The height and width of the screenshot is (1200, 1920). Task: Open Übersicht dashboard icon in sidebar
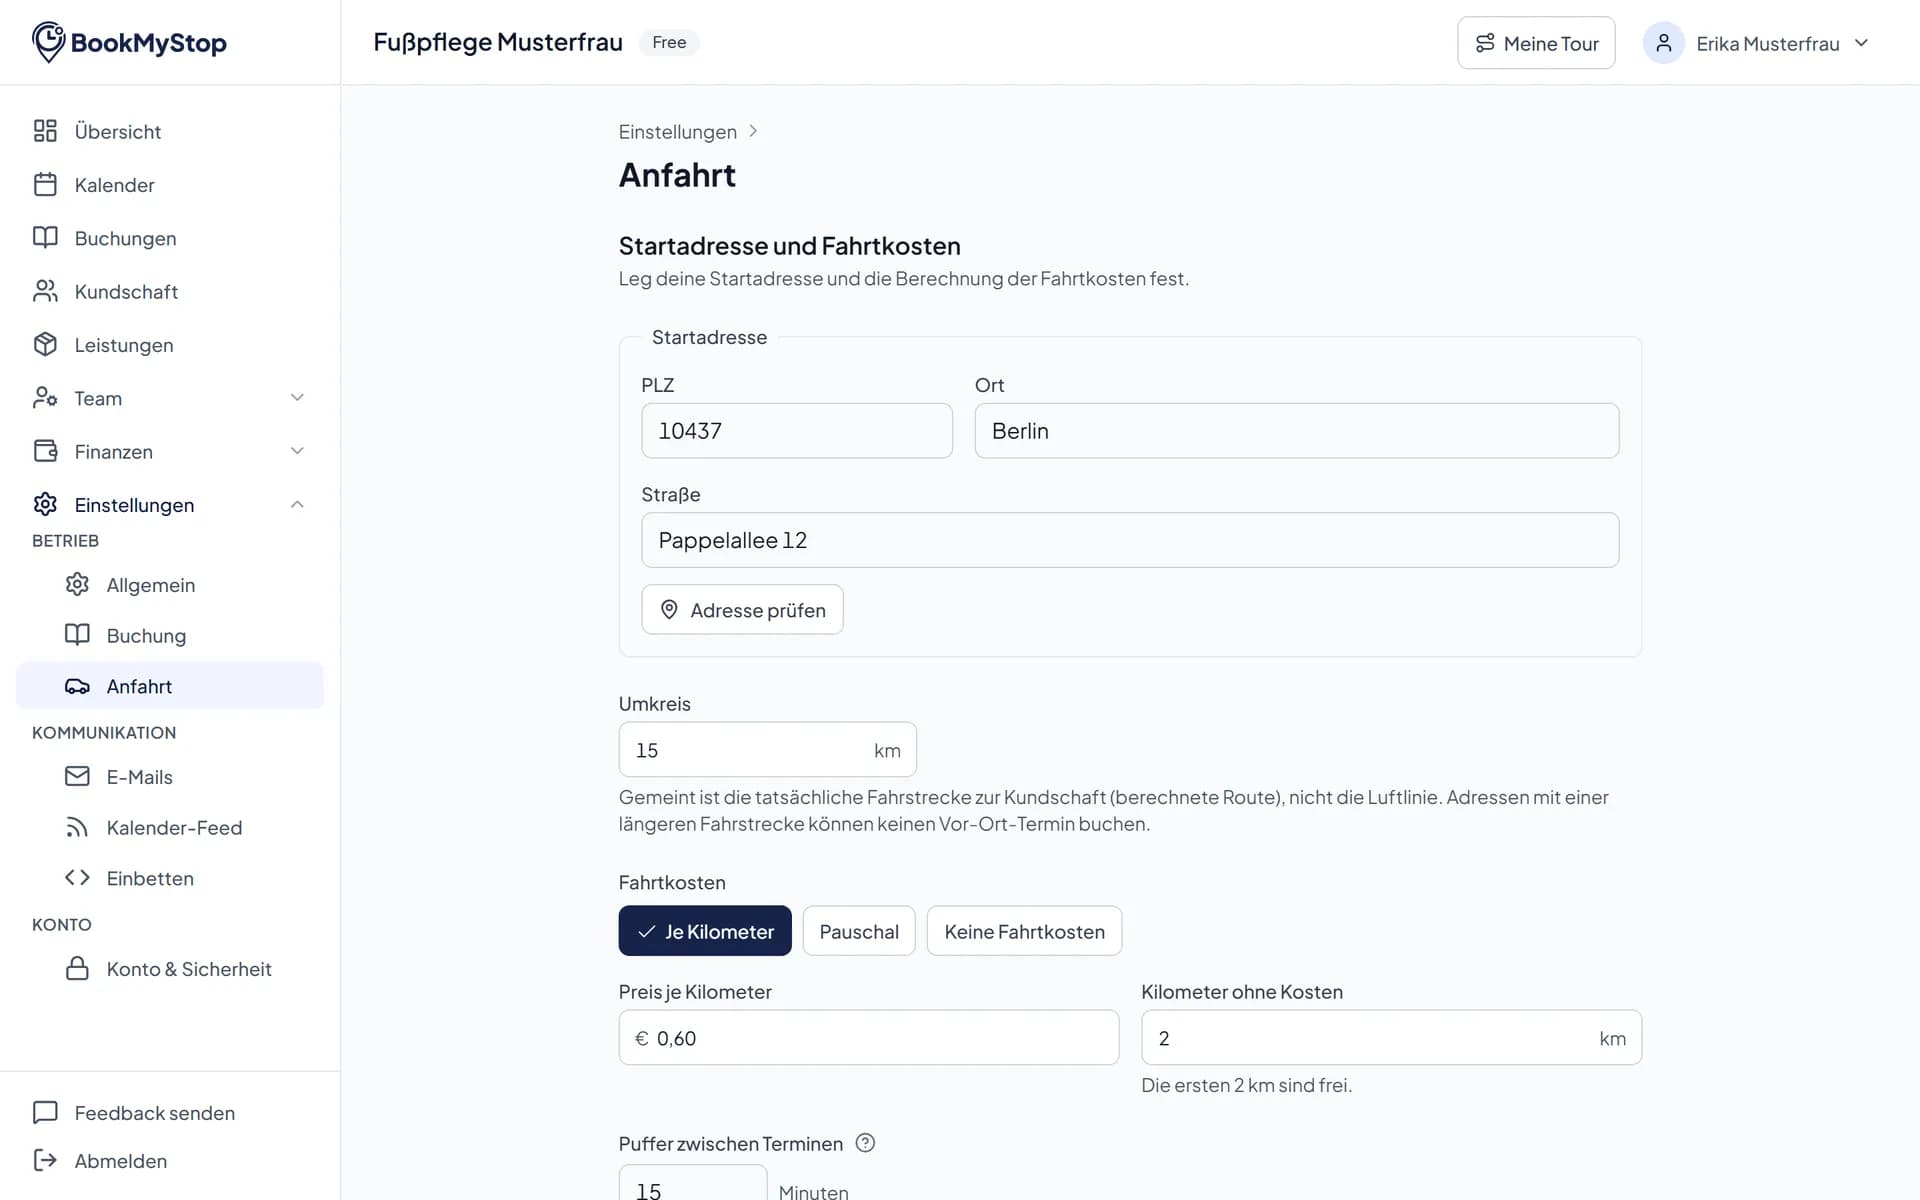click(x=45, y=131)
